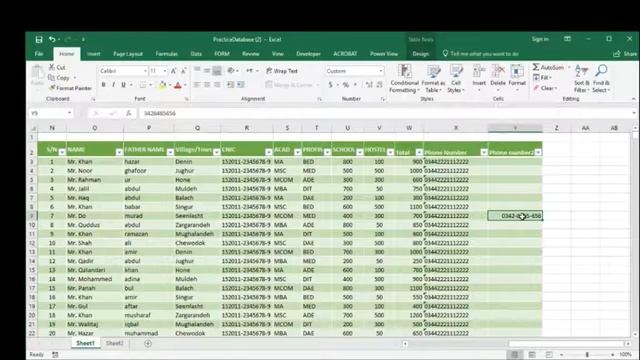Open the Insert Function dialog
This screenshot has height=360, width=640.
(x=129, y=113)
